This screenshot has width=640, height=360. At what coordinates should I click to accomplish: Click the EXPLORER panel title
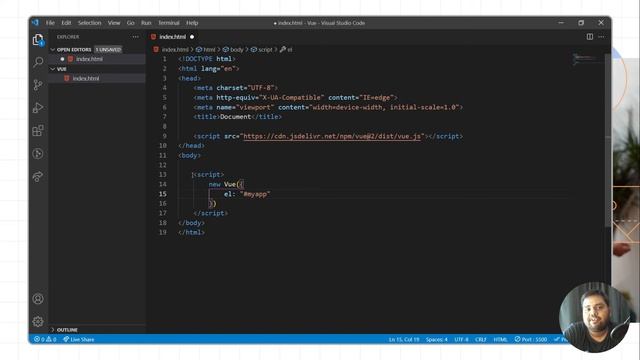[68, 37]
